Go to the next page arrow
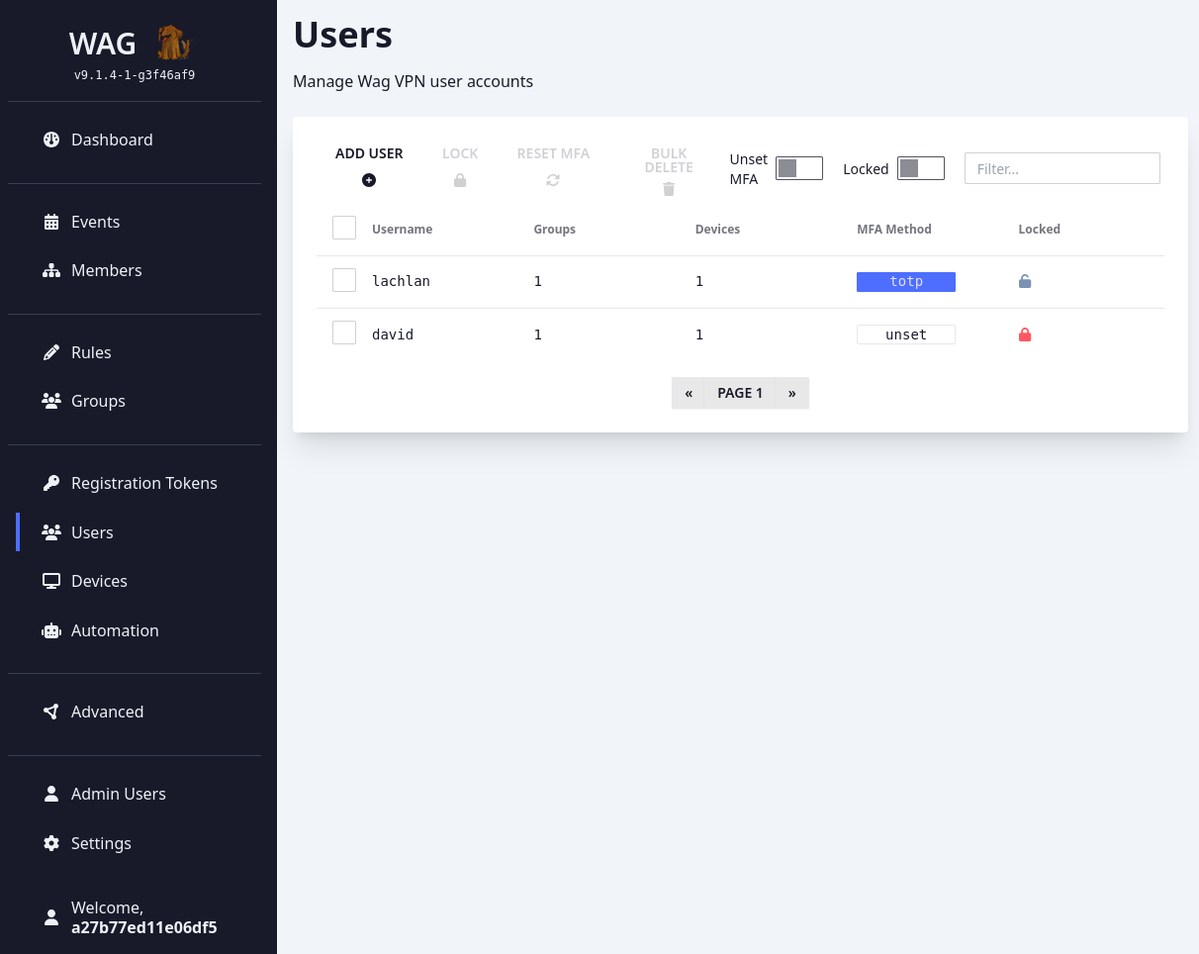Viewport: 1199px width, 954px height. click(x=792, y=393)
